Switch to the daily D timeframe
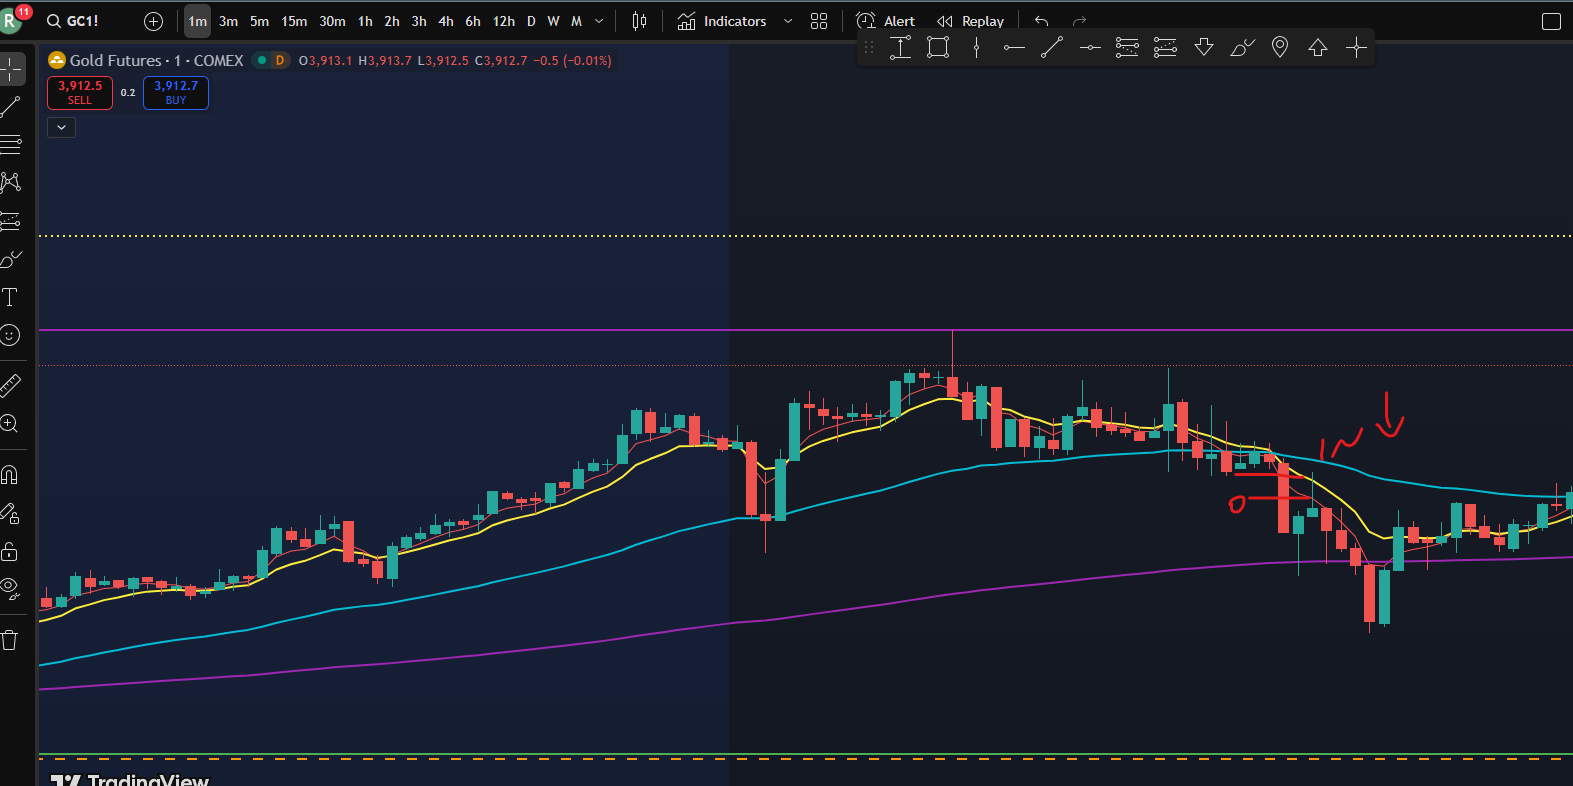 pos(531,21)
